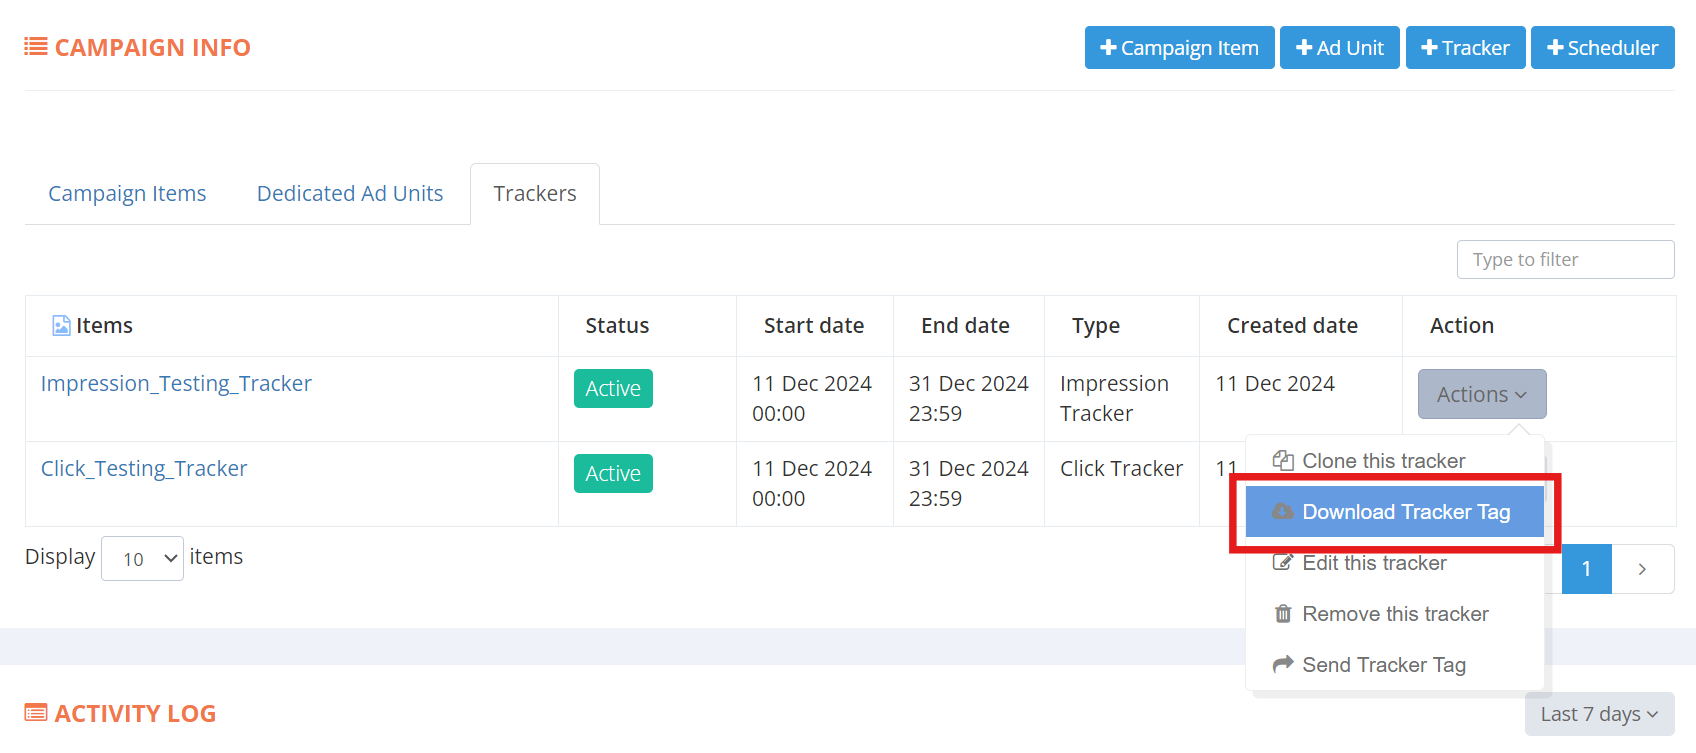
Task: Click the Add Ad Unit button
Action: (x=1339, y=48)
